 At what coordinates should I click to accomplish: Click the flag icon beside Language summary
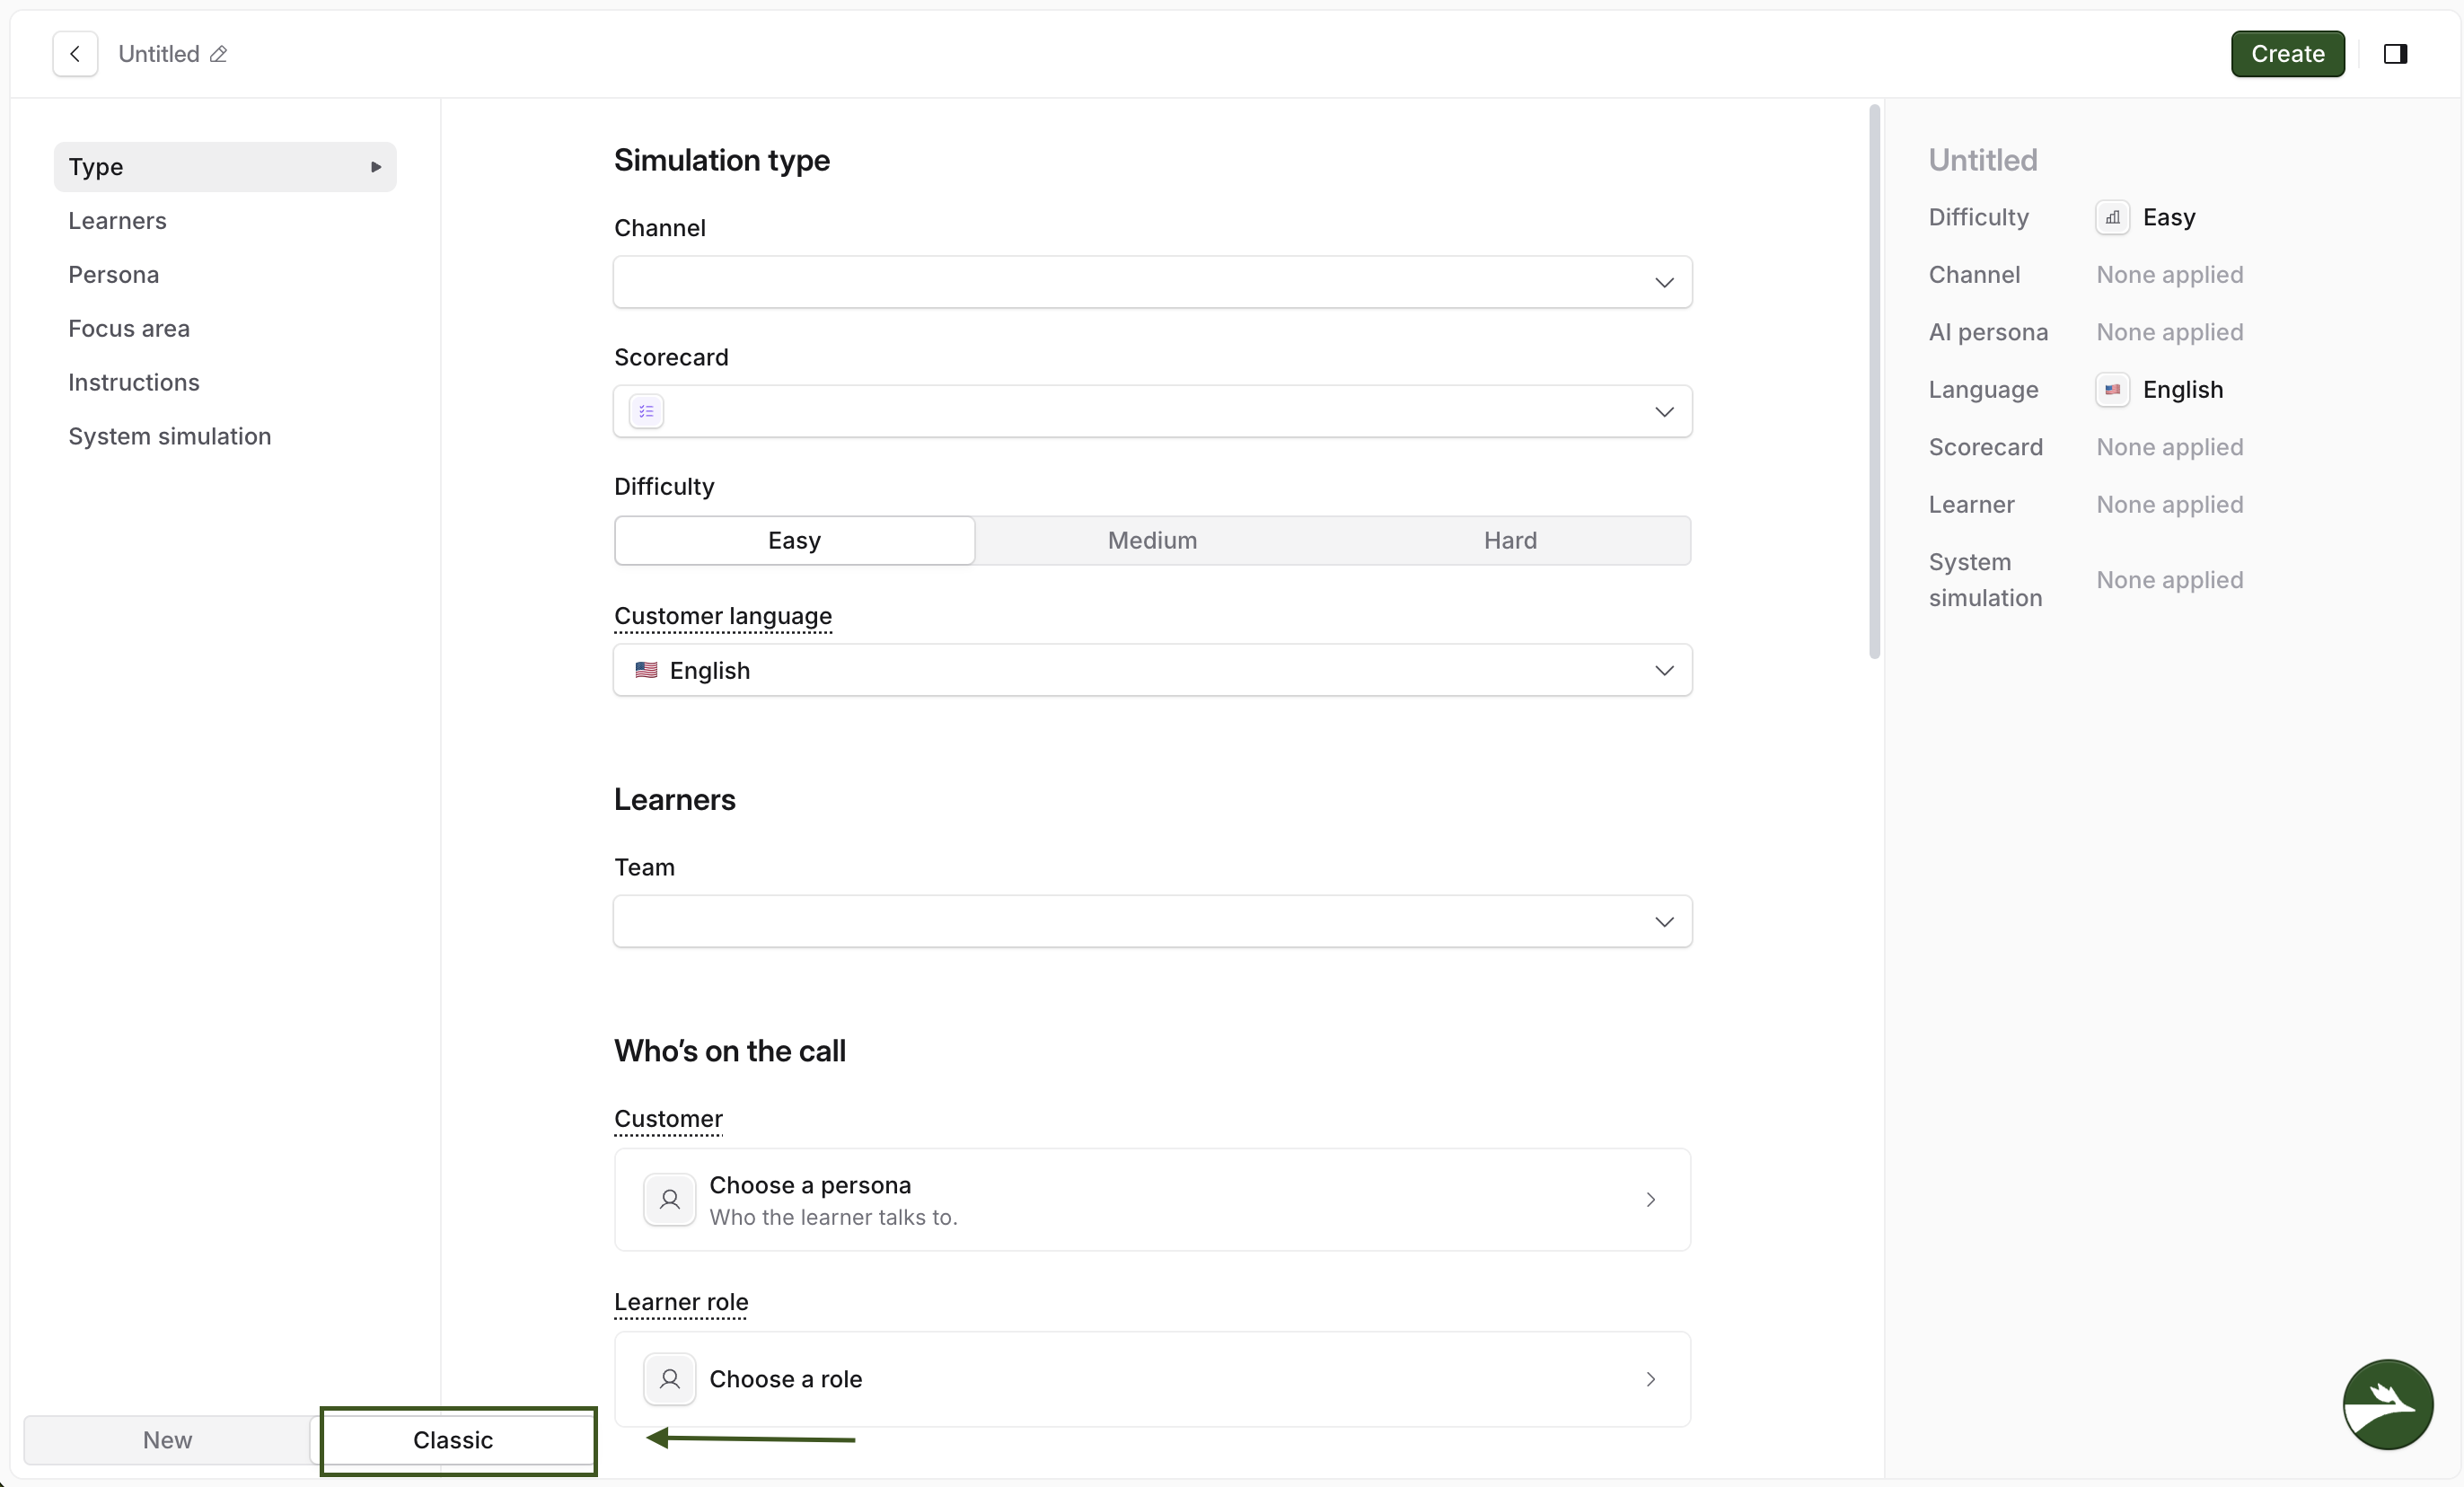(2112, 389)
